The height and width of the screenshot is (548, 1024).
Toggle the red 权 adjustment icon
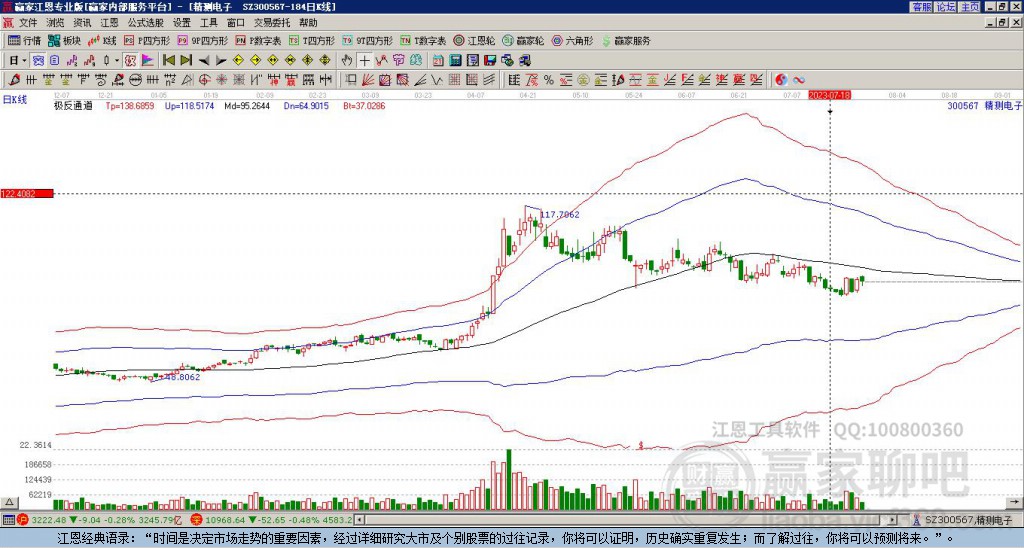[x=130, y=61]
